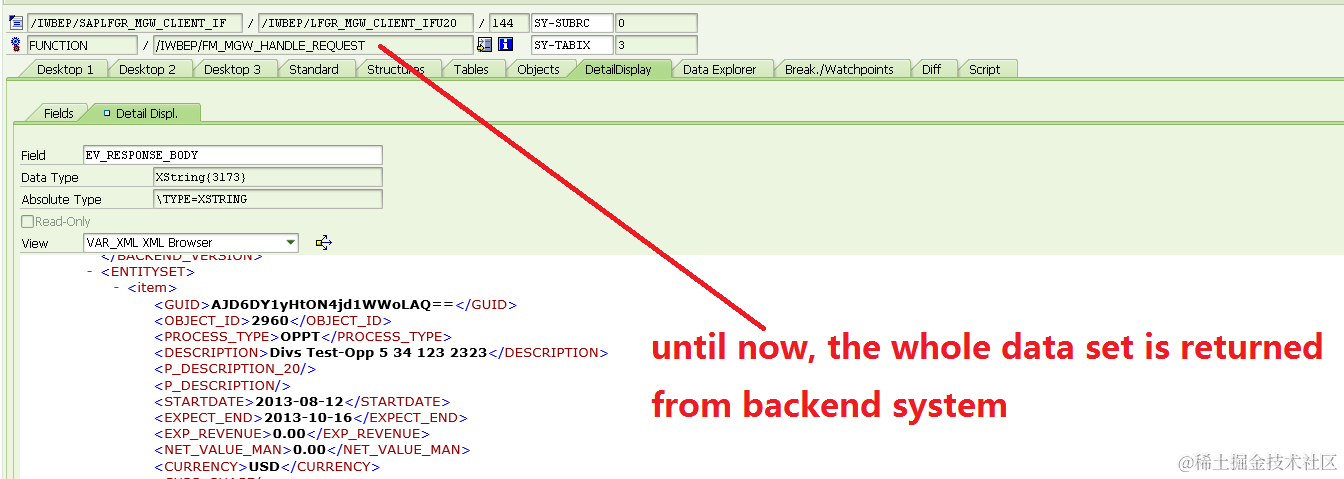
Task: Click the GUID value AJD6DY1yHtON4jd1WWoLAQ==
Action: coord(333,304)
